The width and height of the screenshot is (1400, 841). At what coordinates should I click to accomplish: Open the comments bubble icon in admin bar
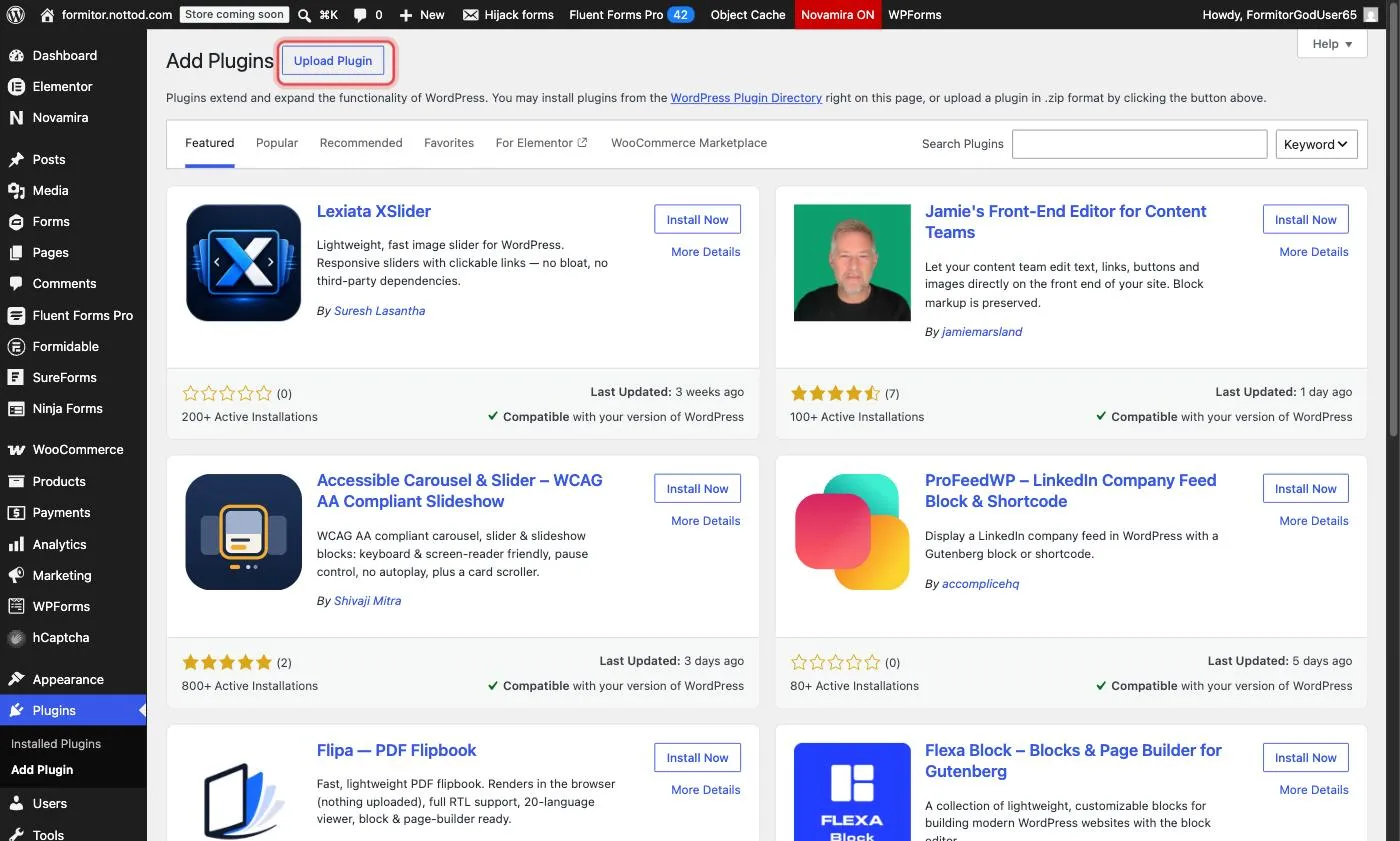360,15
